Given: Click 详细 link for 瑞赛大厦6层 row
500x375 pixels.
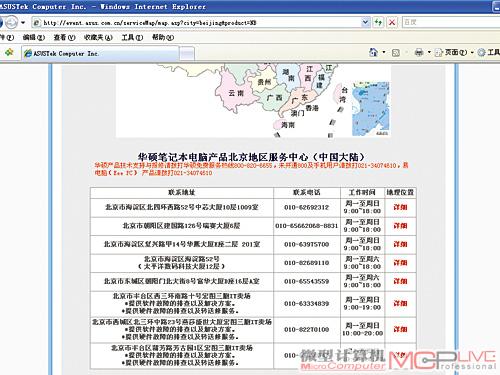Looking at the screenshot, I should pos(400,226).
